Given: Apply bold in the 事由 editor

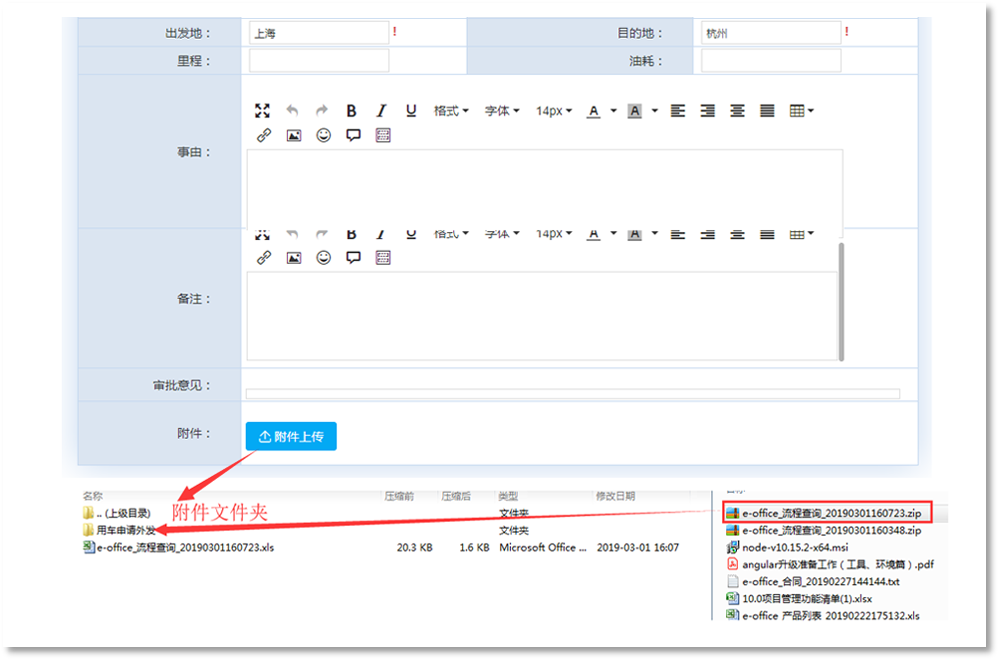Looking at the screenshot, I should [351, 110].
